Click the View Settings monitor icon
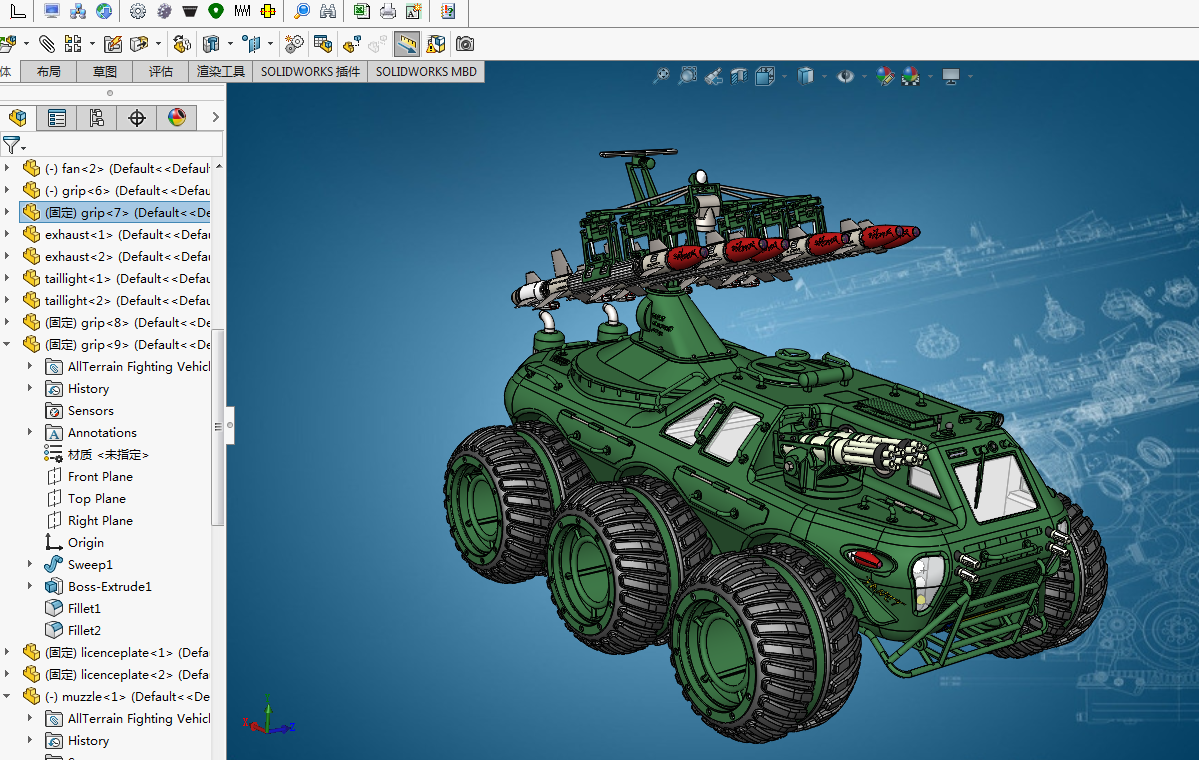Screen dimensions: 1199x760 [950, 76]
